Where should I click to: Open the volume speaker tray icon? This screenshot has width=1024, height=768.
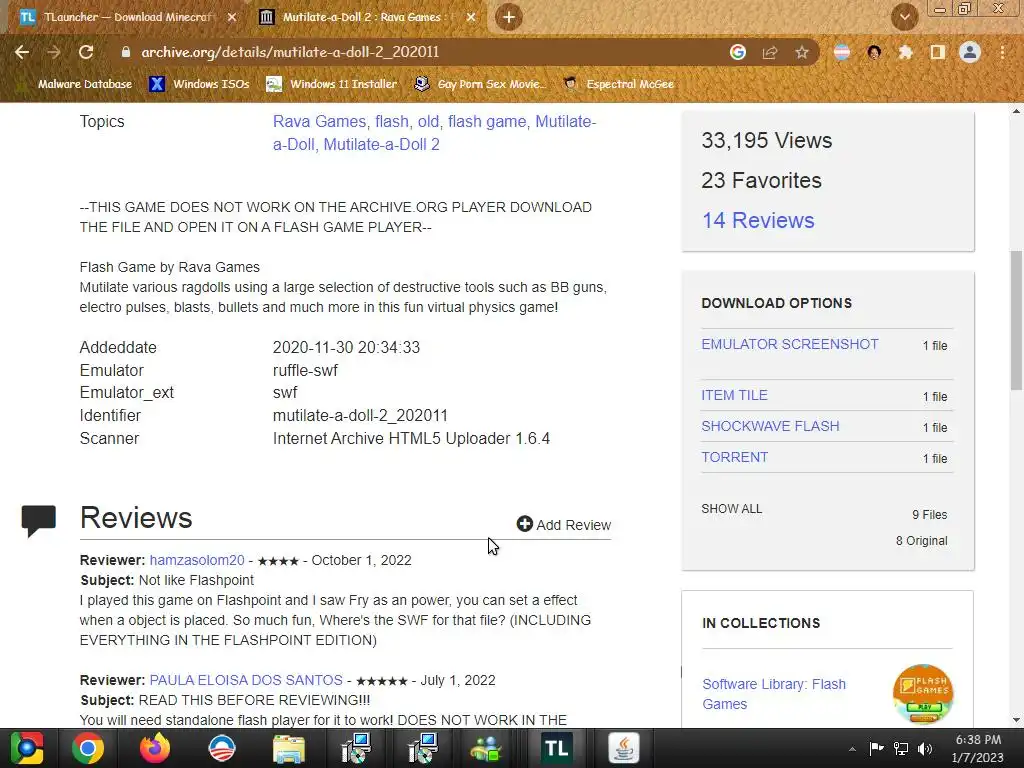click(x=925, y=749)
